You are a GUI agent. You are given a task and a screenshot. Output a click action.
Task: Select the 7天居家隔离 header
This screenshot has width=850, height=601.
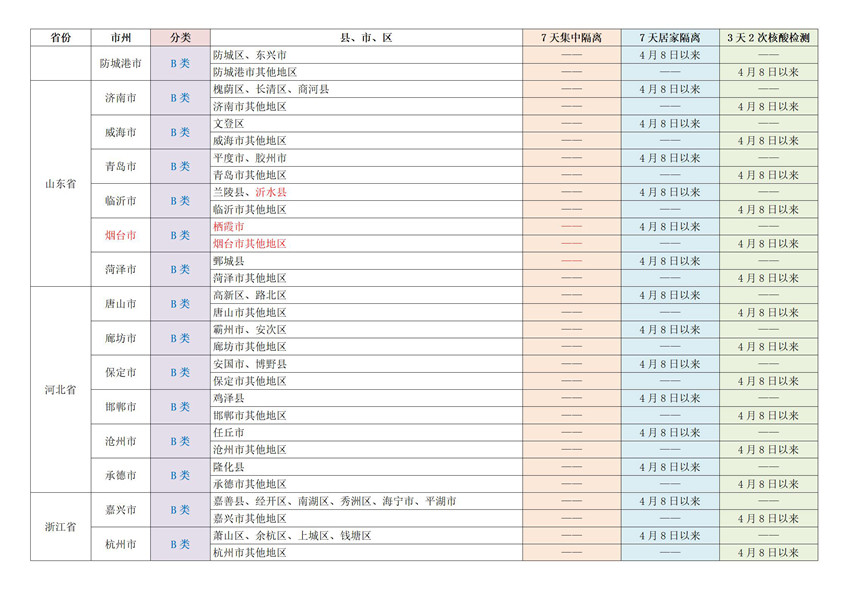coord(669,37)
